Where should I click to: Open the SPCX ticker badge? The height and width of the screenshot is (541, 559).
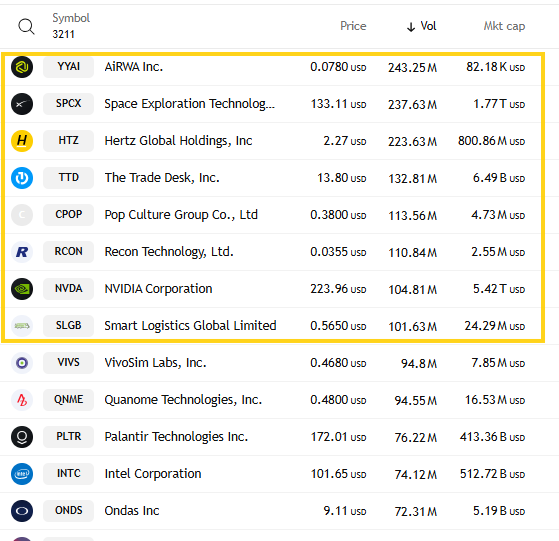[68, 104]
